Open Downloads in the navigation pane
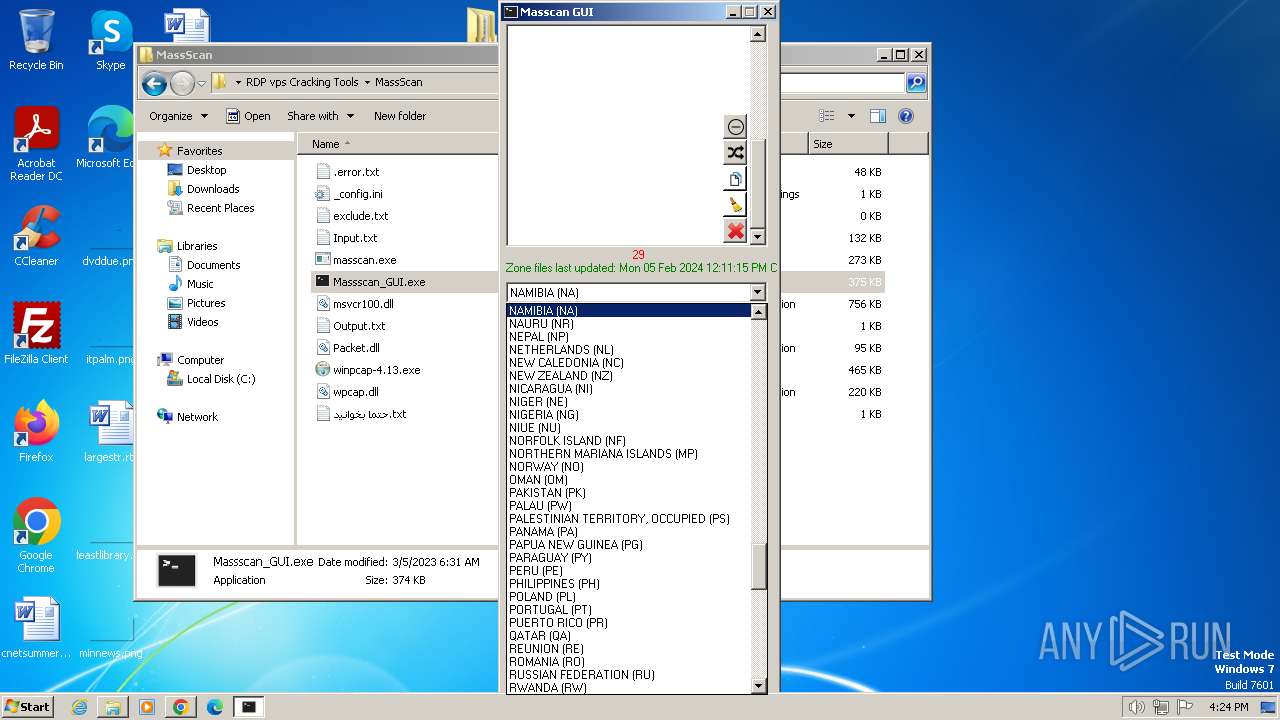This screenshot has height=720, width=1280. (213, 189)
